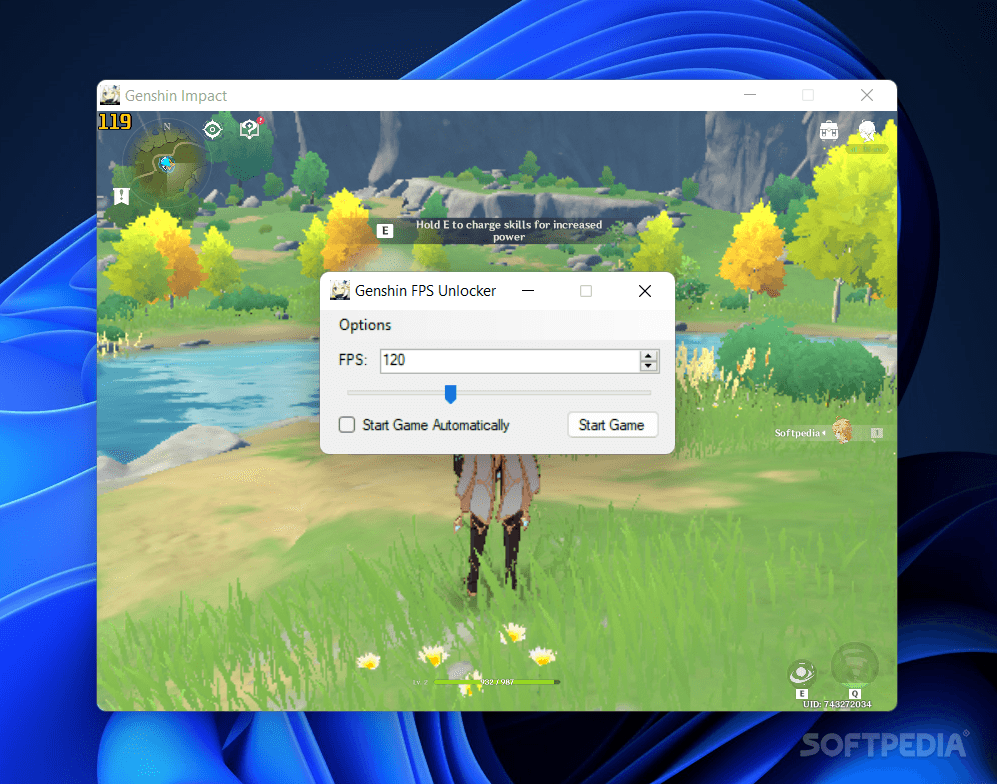
Task: Activate the elemental skill eye icon
Action: pyautogui.click(x=802, y=673)
